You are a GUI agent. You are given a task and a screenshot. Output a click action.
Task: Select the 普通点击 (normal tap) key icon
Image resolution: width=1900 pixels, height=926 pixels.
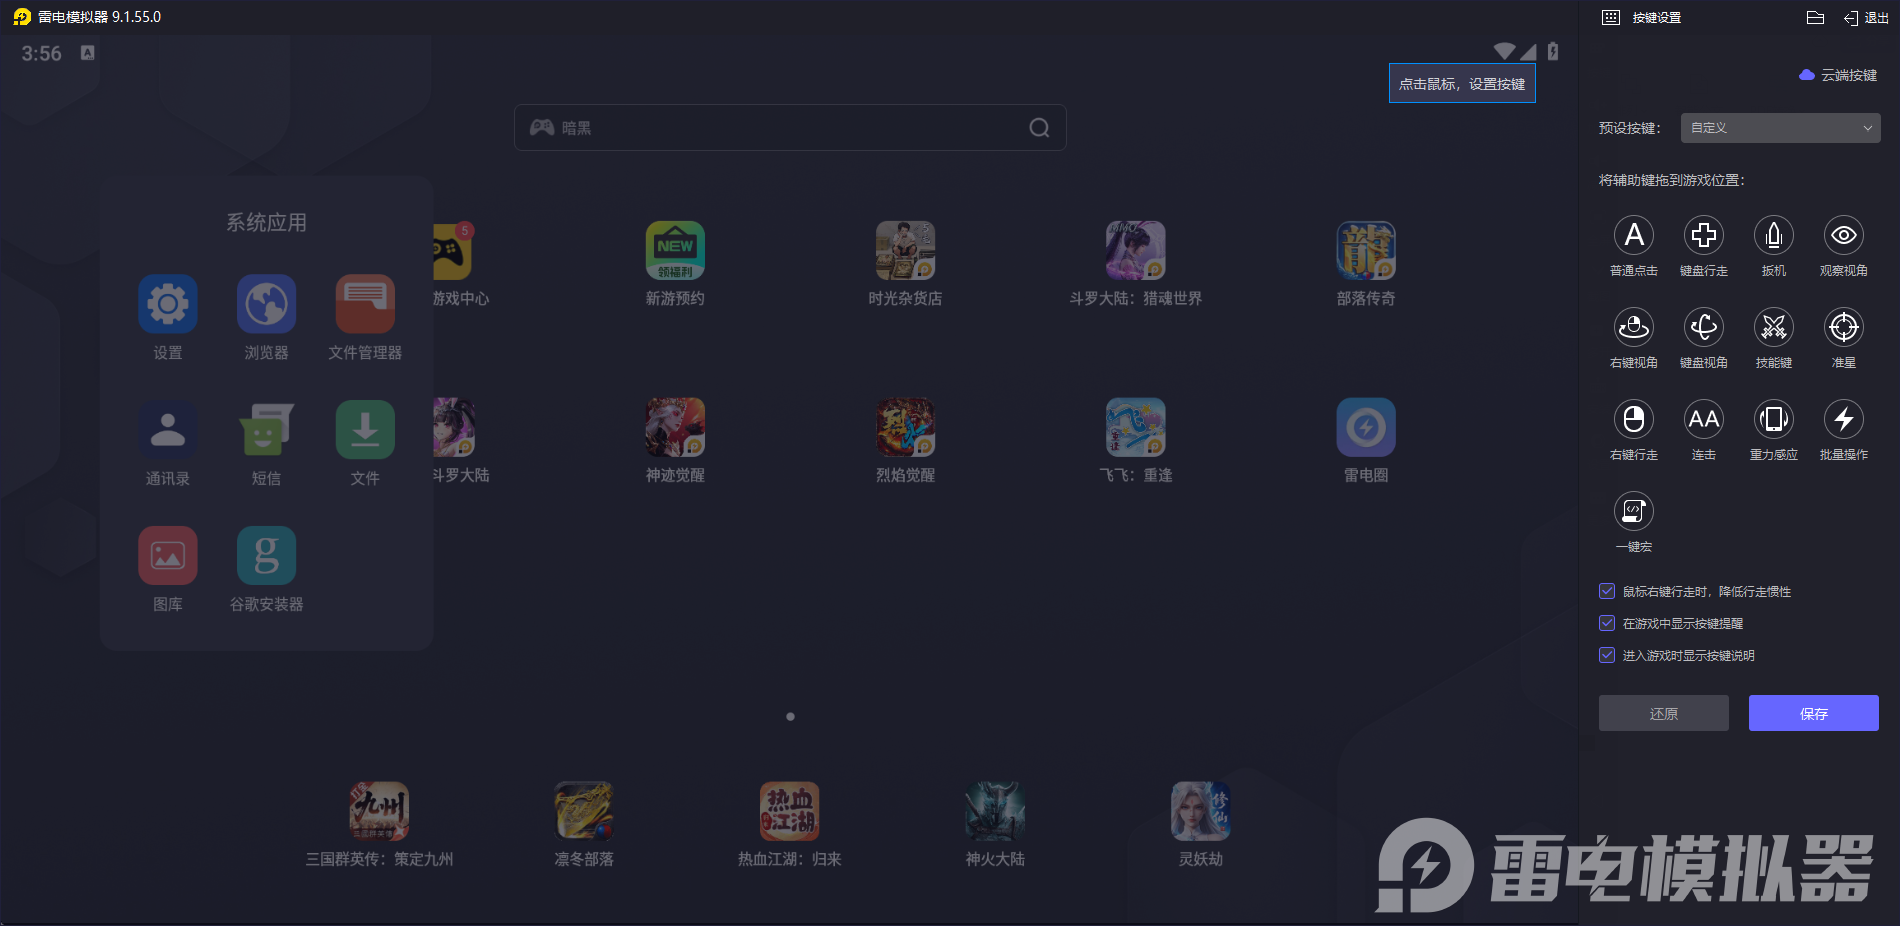coord(1634,235)
